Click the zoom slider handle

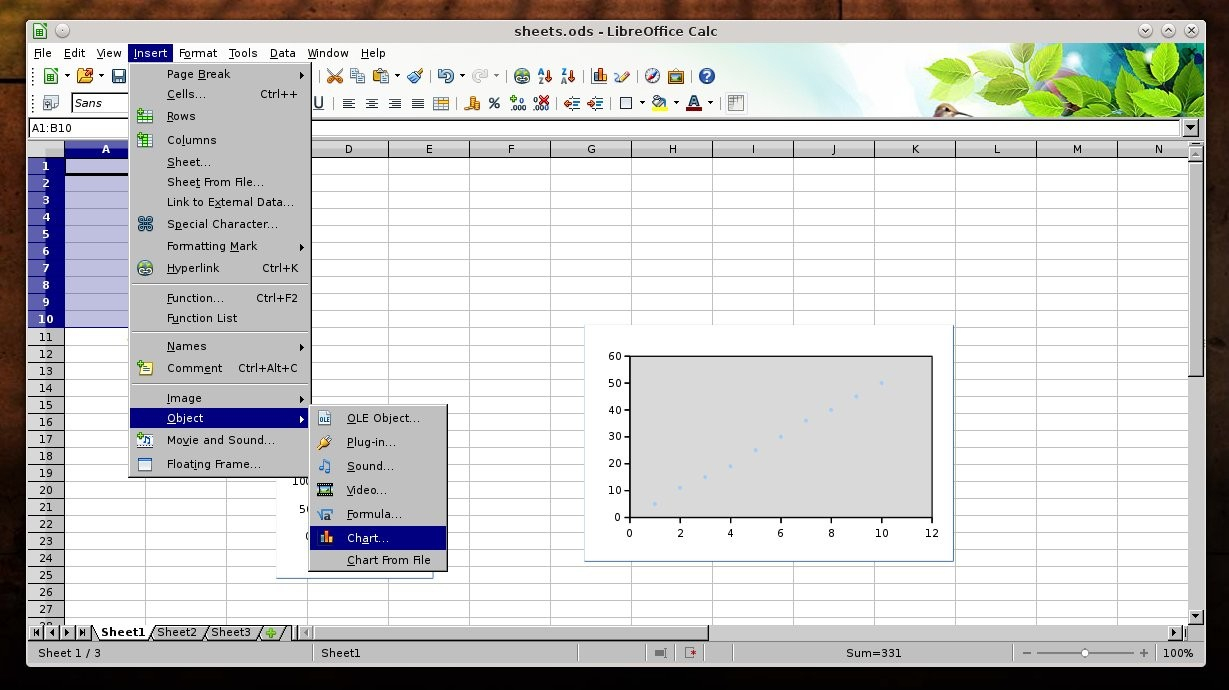pyautogui.click(x=1085, y=653)
